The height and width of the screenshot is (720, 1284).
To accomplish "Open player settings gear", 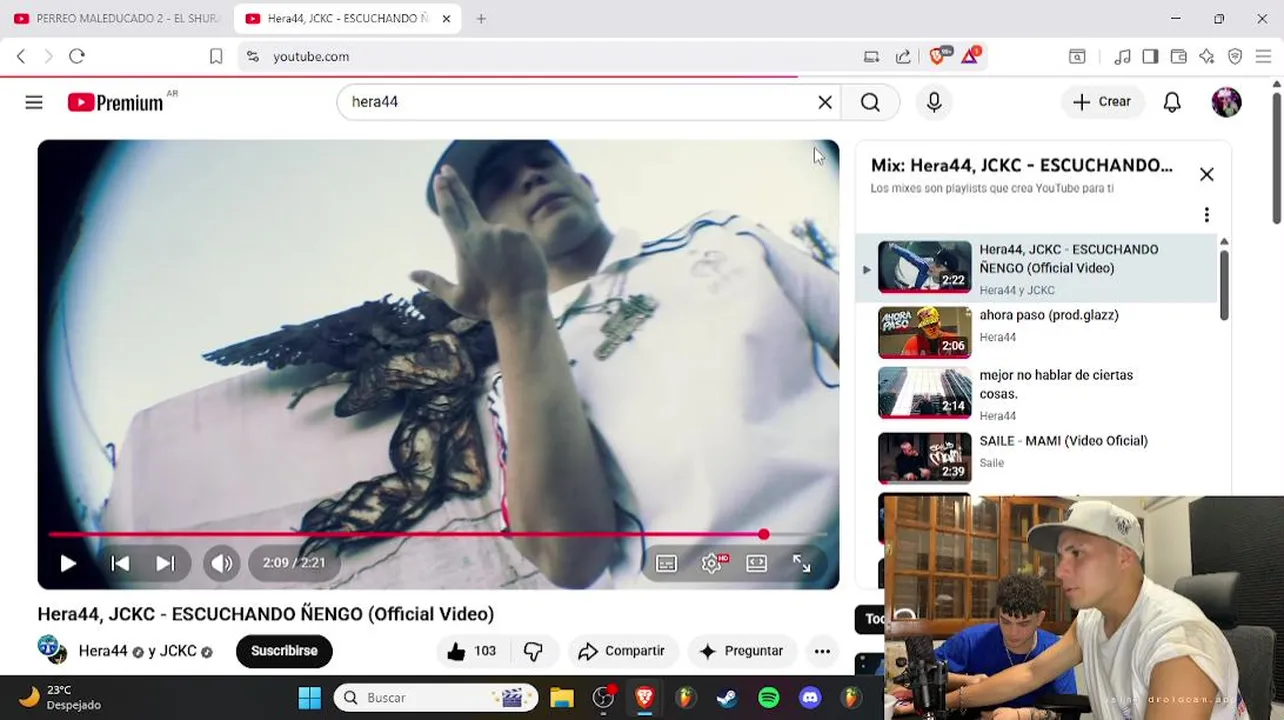I will [712, 563].
